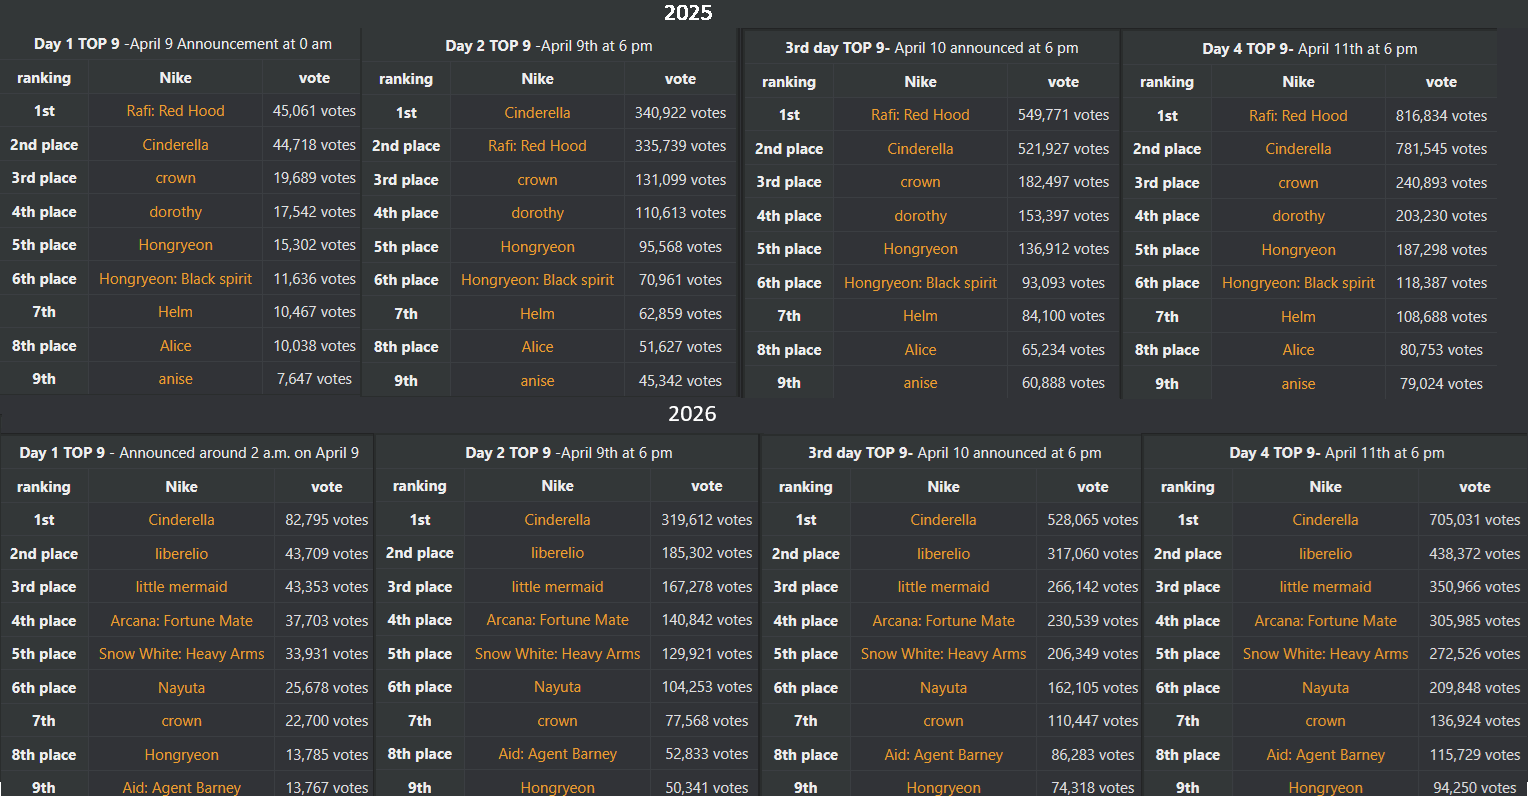
Task: Select the '17,542 votes' value
Action: pyautogui.click(x=314, y=212)
